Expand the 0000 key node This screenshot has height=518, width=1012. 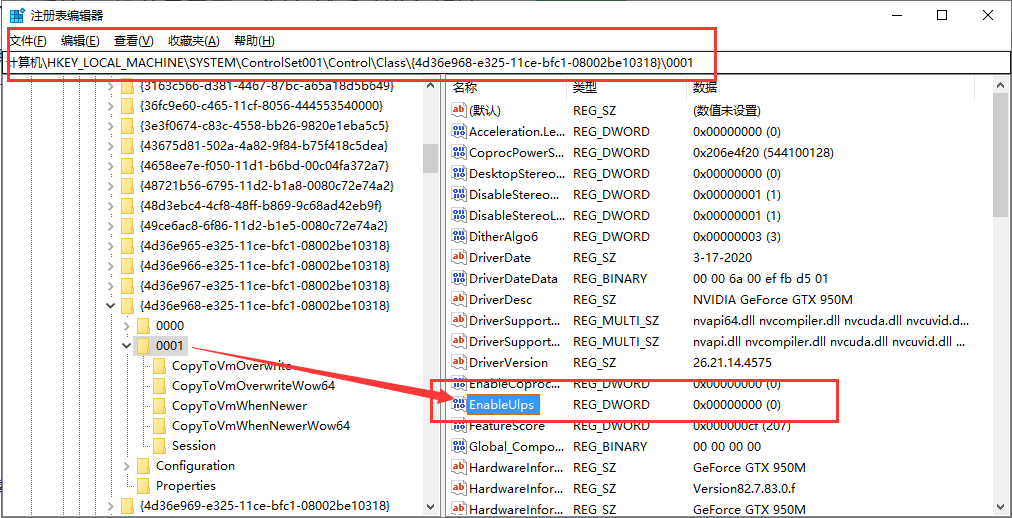(126, 326)
